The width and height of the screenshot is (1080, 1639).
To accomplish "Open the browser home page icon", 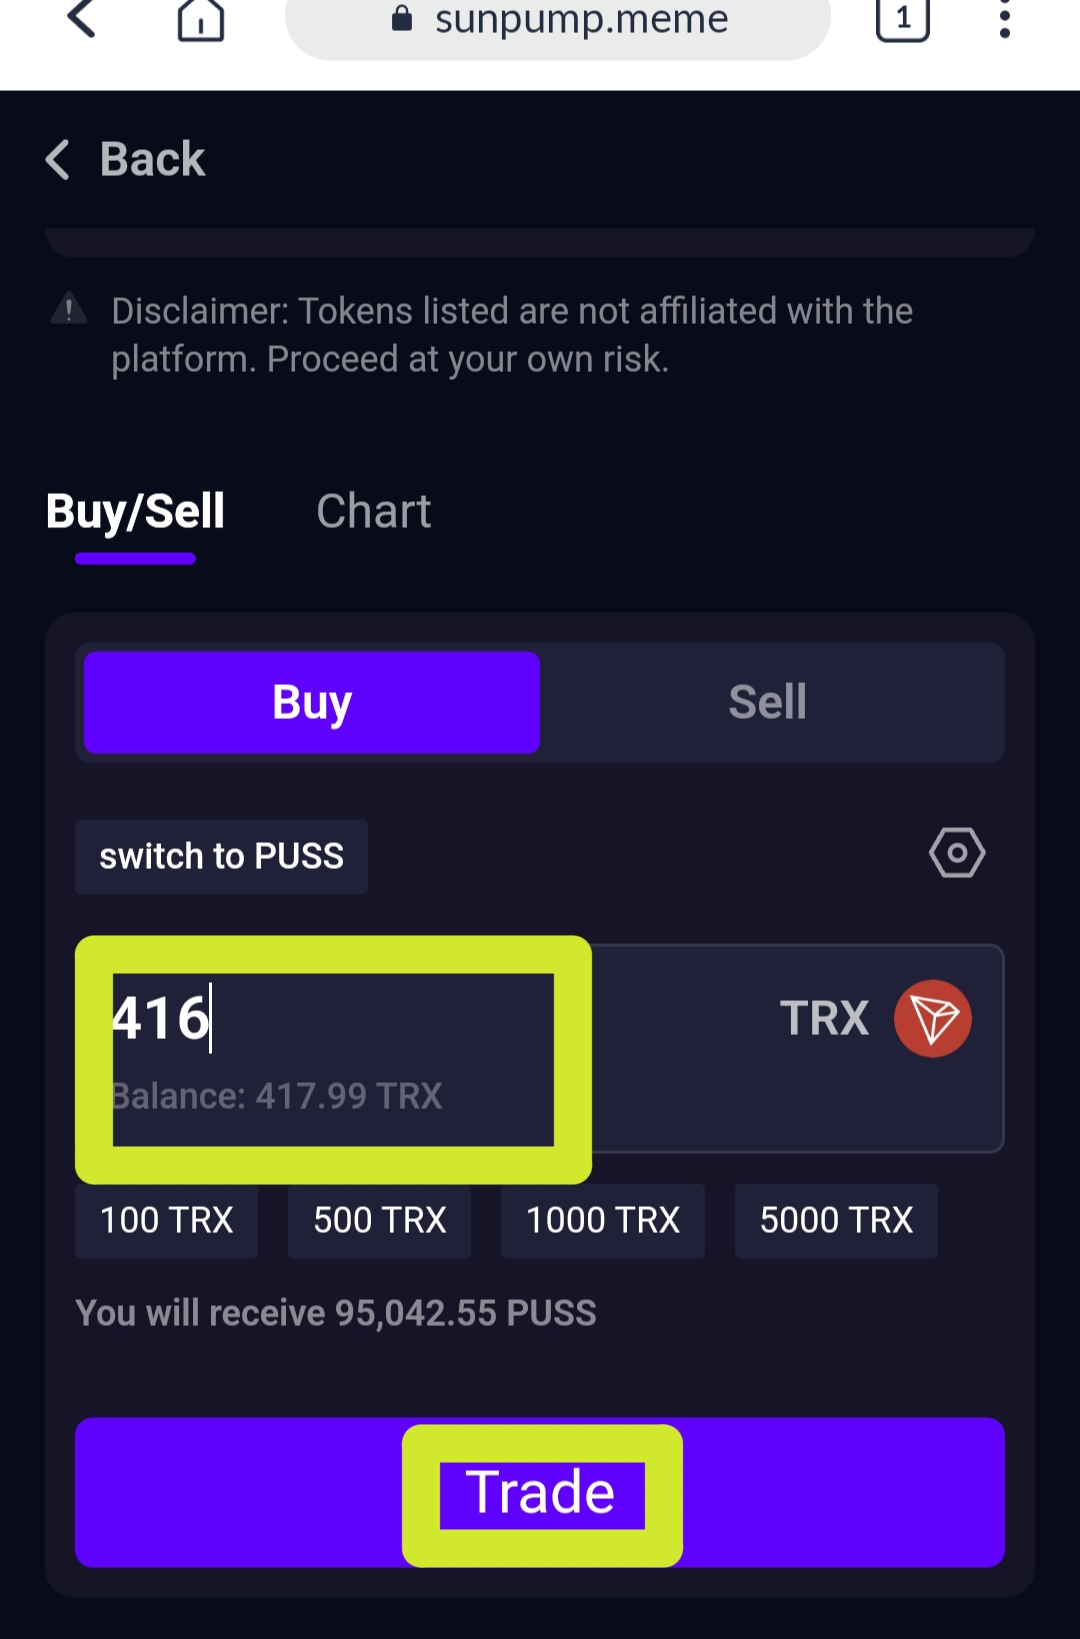I will (200, 20).
